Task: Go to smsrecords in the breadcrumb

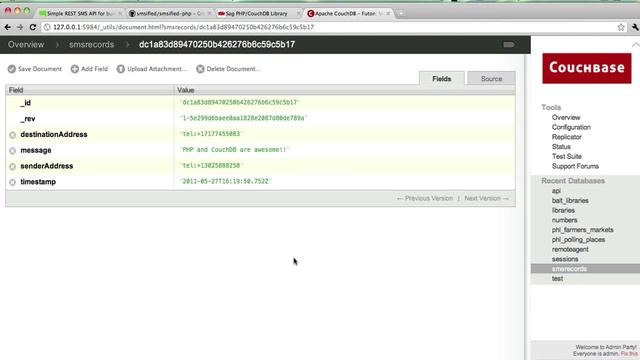Action: 91,44
